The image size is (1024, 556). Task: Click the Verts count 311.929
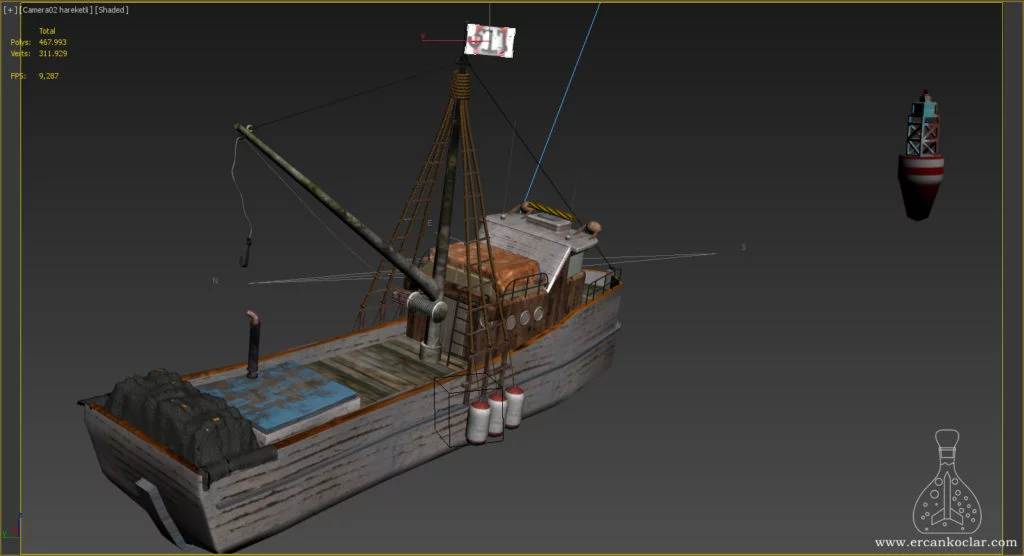[x=52, y=54]
